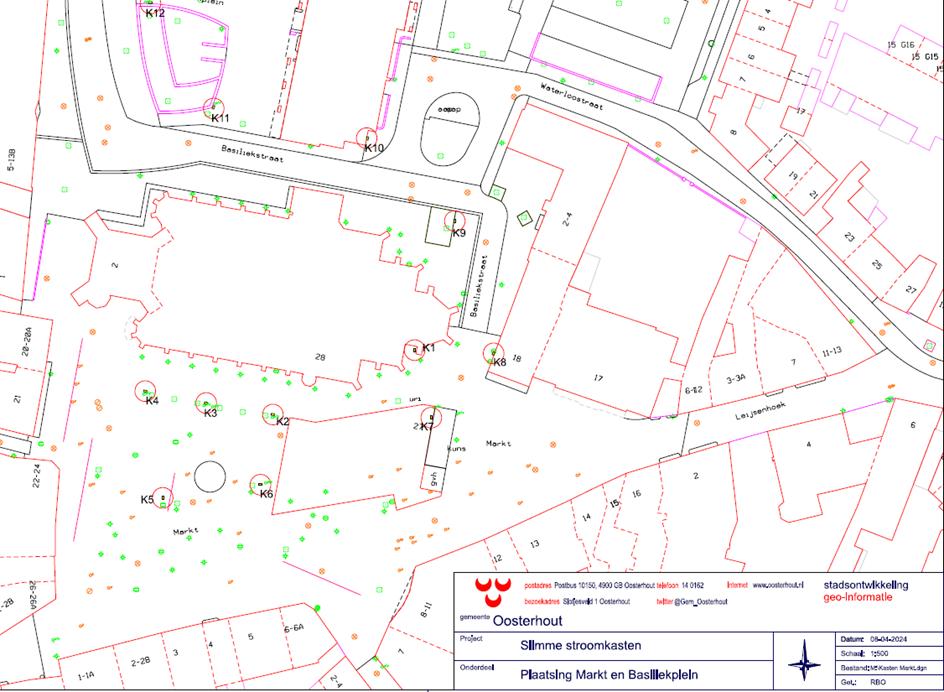Click the K11 marker circle
The image size is (944, 692).
click(x=214, y=108)
